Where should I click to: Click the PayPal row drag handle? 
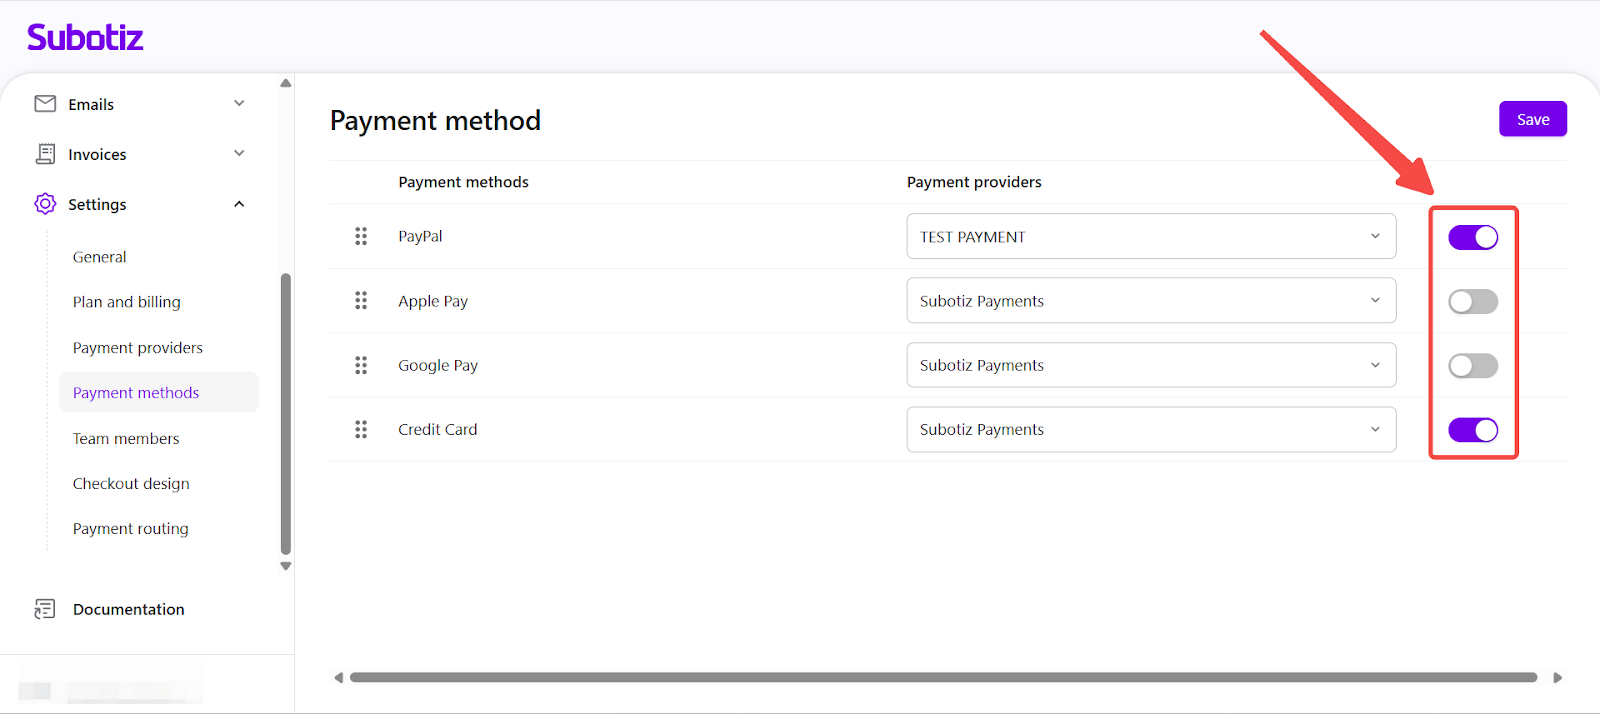tap(361, 236)
